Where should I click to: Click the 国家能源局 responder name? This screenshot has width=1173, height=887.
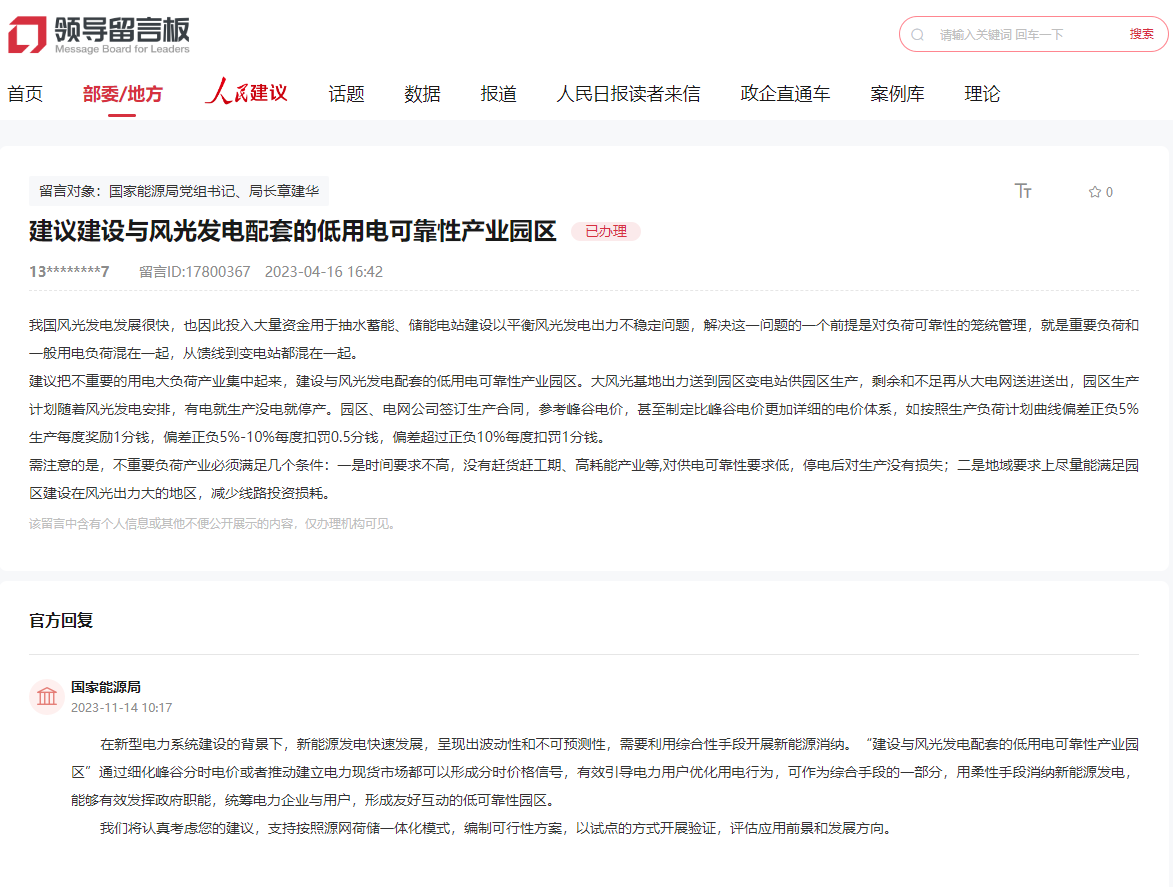[106, 687]
